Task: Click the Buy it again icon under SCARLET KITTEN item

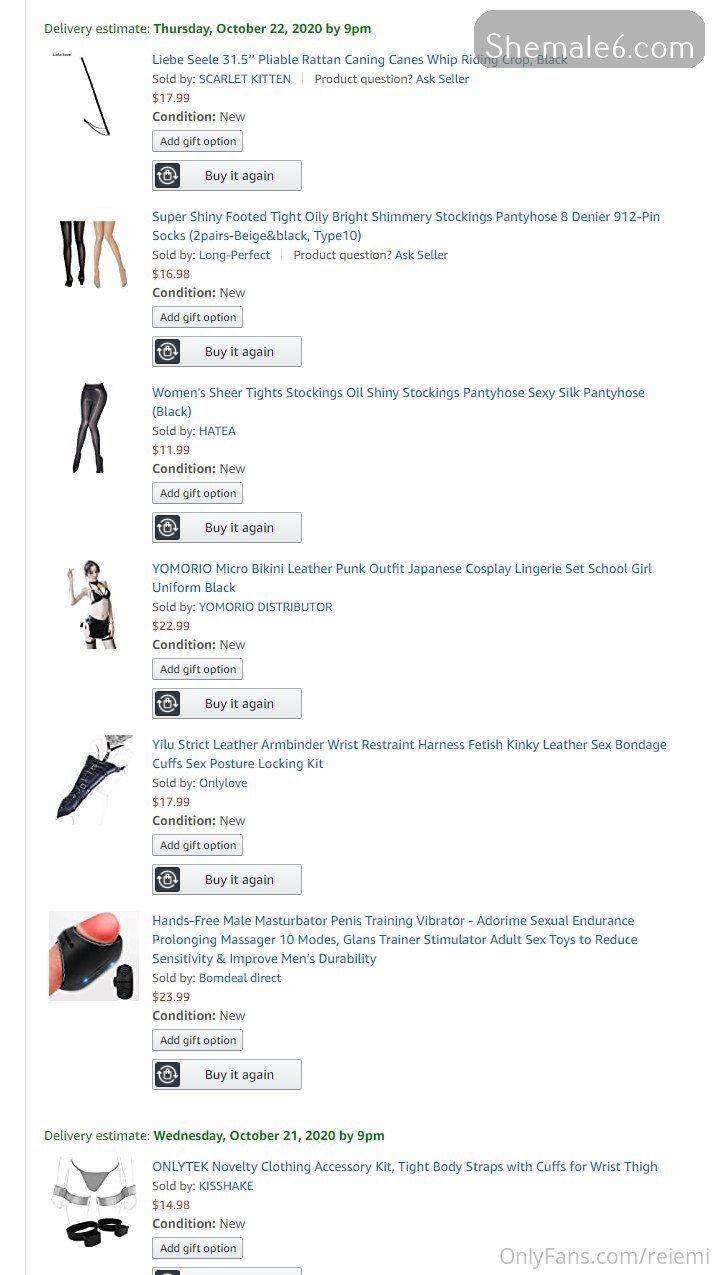Action: (168, 176)
